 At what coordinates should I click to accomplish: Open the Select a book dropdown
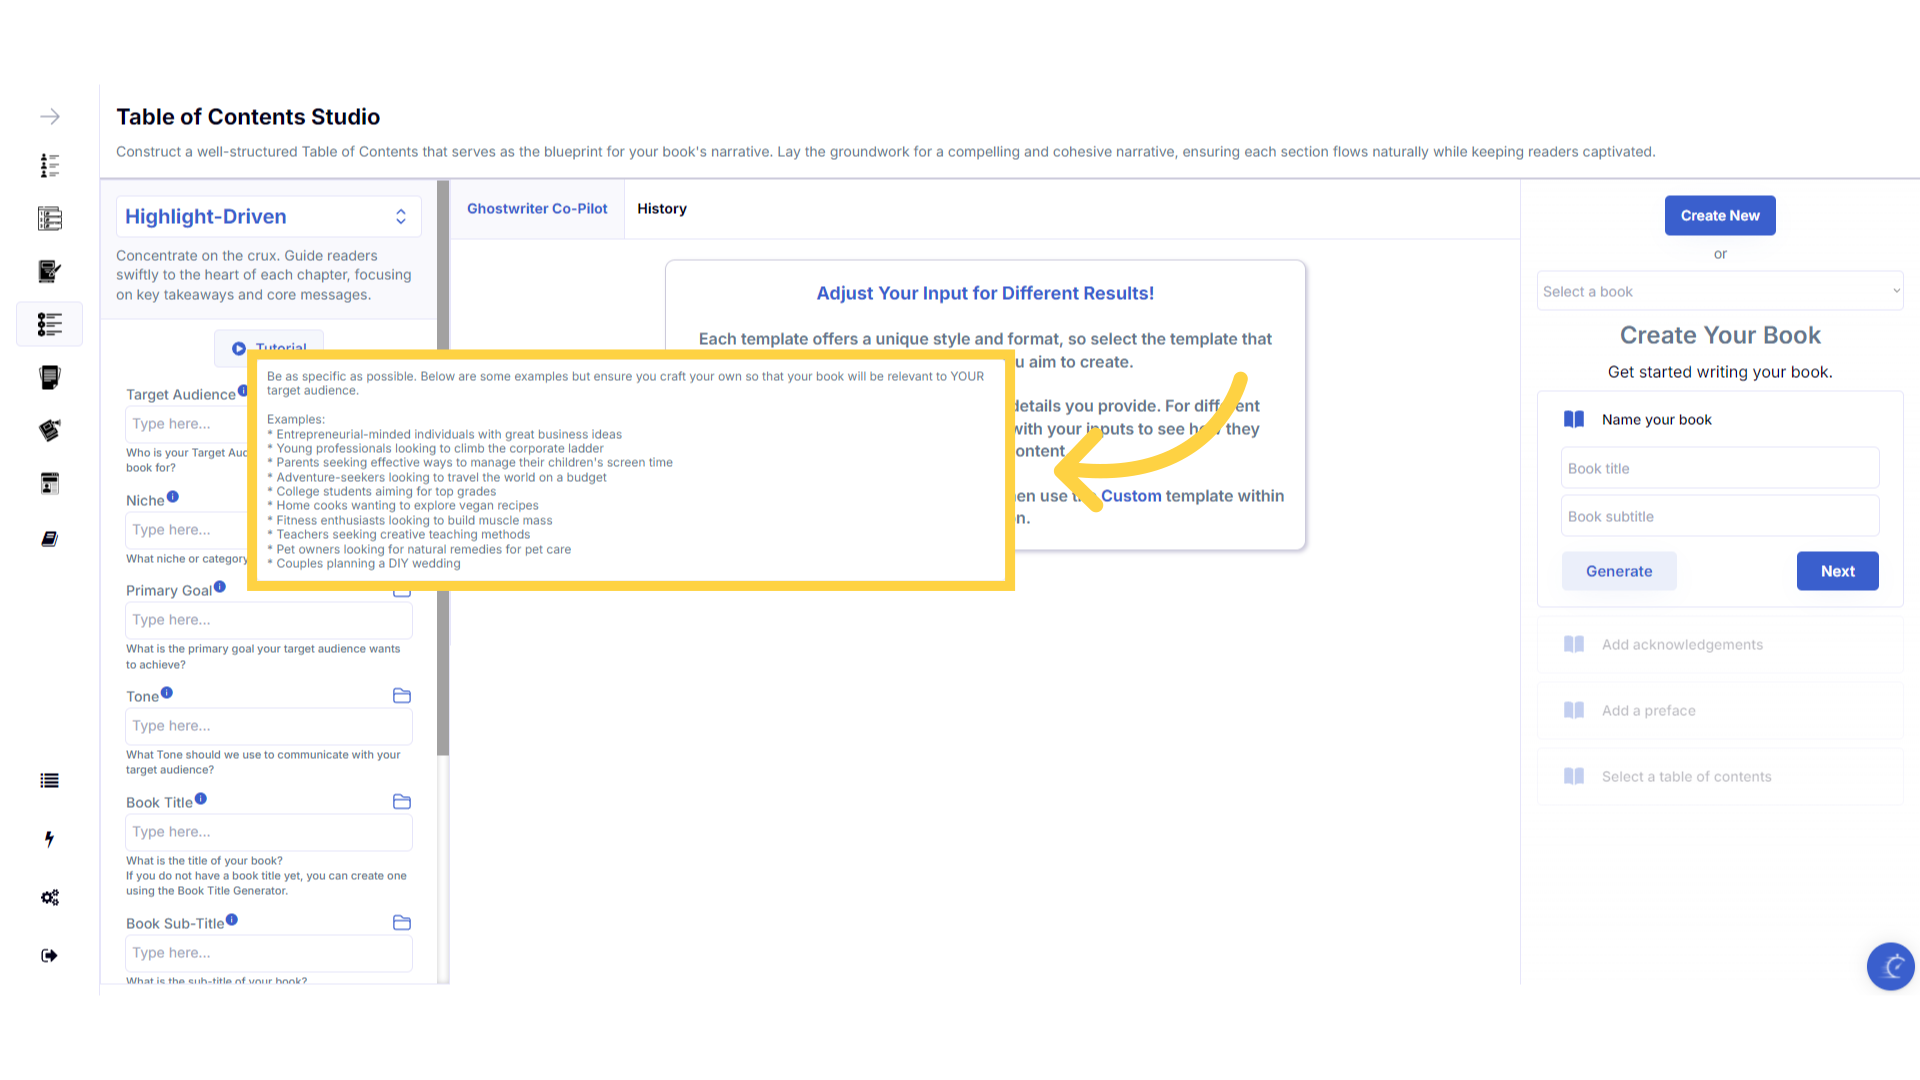[1719, 291]
